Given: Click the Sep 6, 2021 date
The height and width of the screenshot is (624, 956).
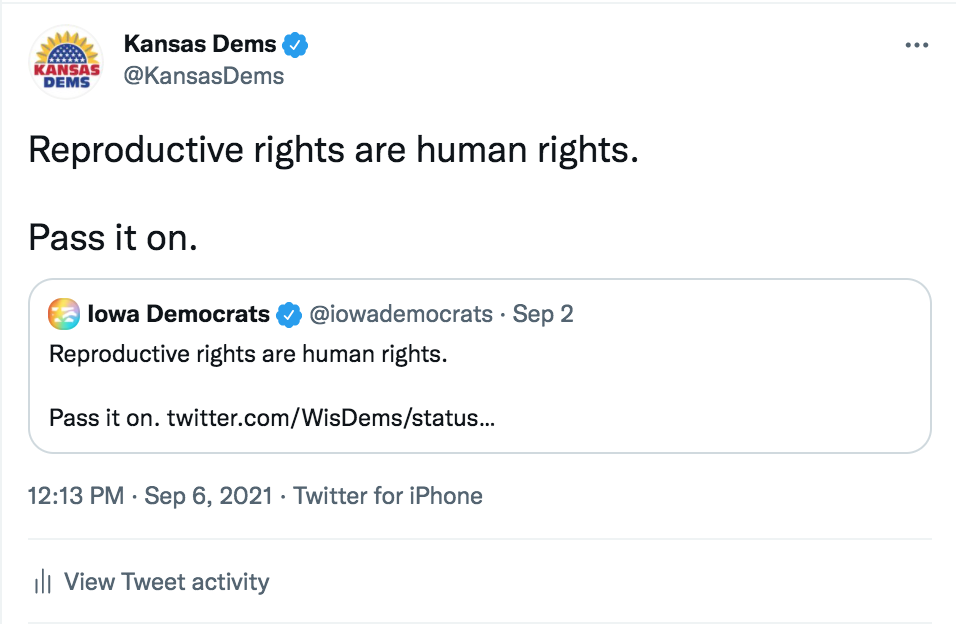Looking at the screenshot, I should click(x=208, y=496).
